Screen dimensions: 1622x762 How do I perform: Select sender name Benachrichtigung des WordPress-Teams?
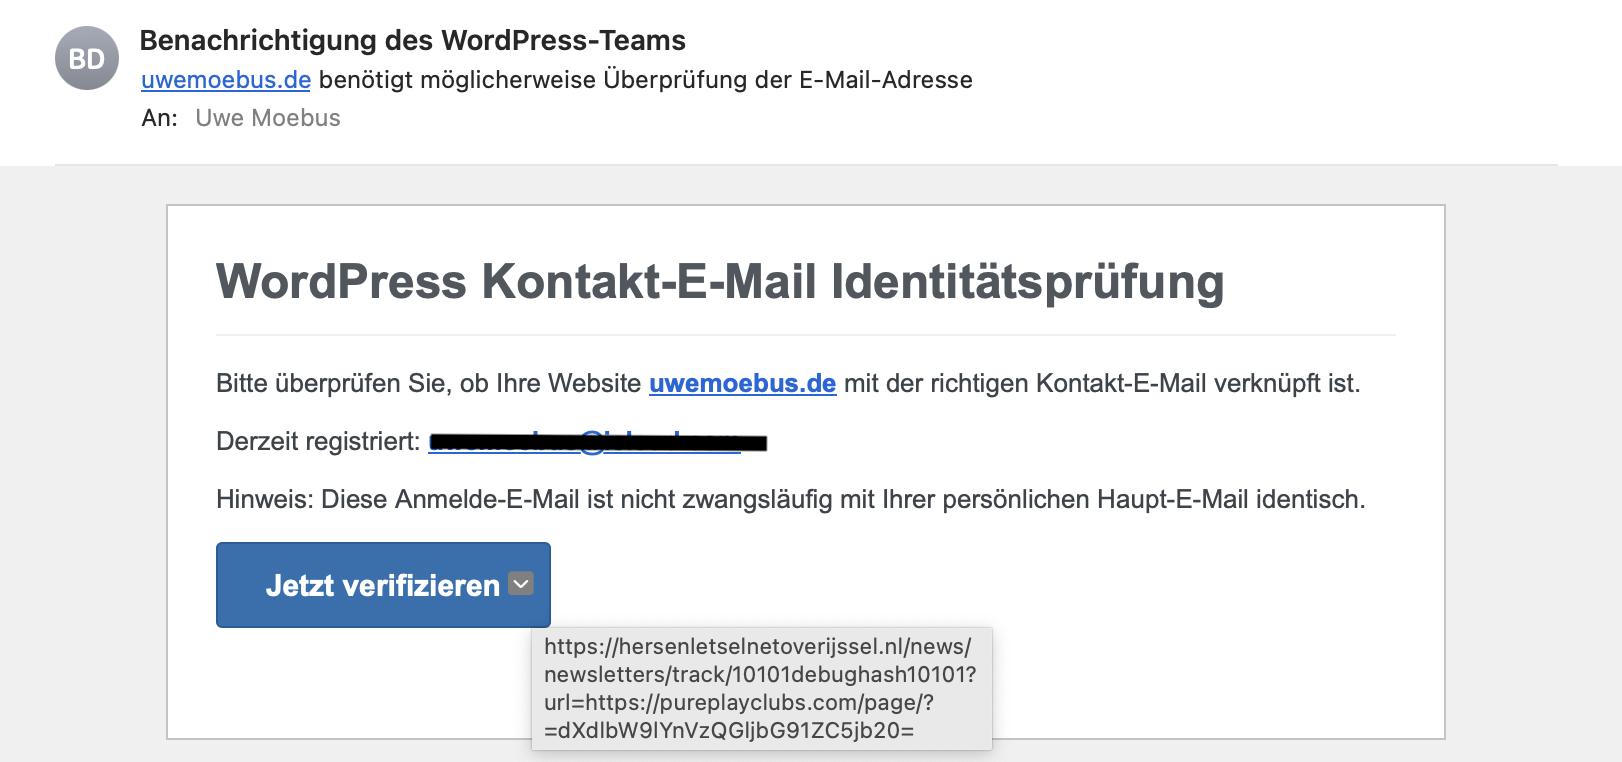coord(412,41)
